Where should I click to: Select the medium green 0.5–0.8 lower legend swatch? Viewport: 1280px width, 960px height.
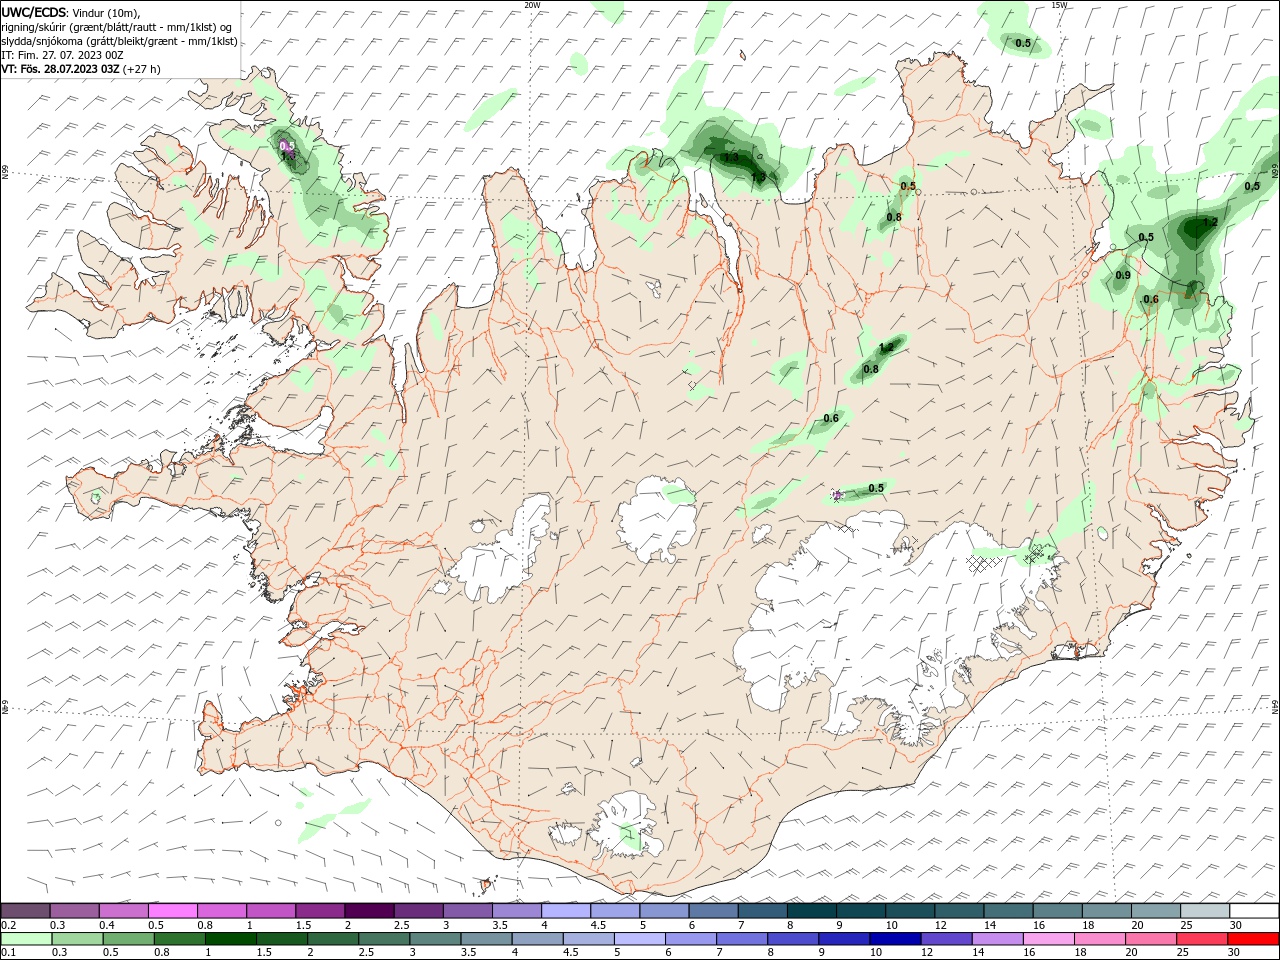129,939
